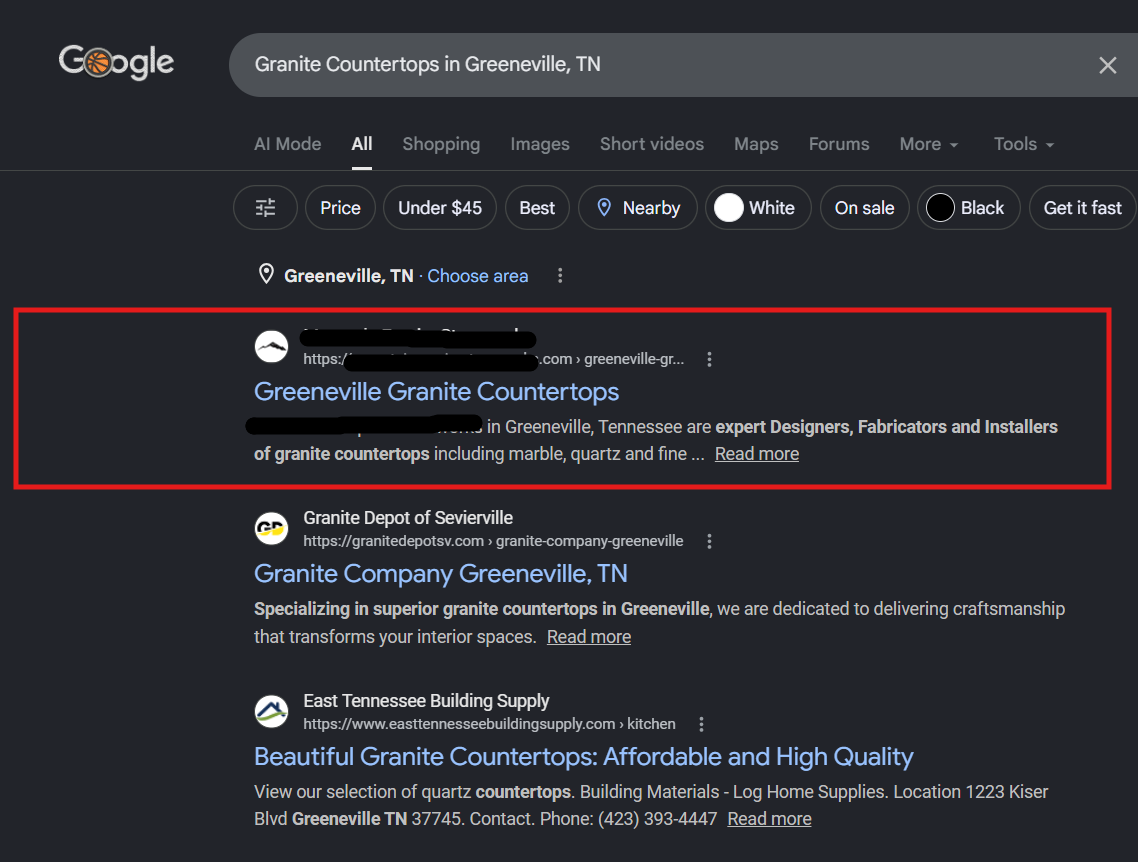
Task: Open East Tennessee Building Supply options menu
Action: [700, 724]
